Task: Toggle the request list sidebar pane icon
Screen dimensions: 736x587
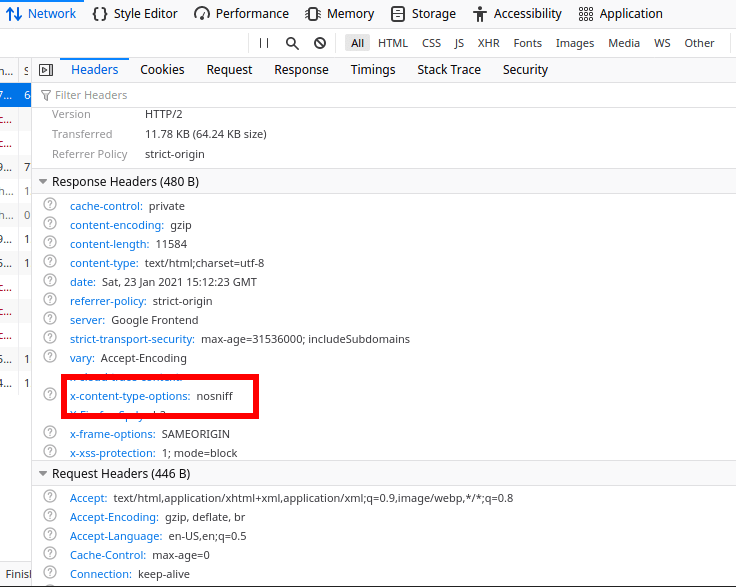Action: [x=46, y=70]
